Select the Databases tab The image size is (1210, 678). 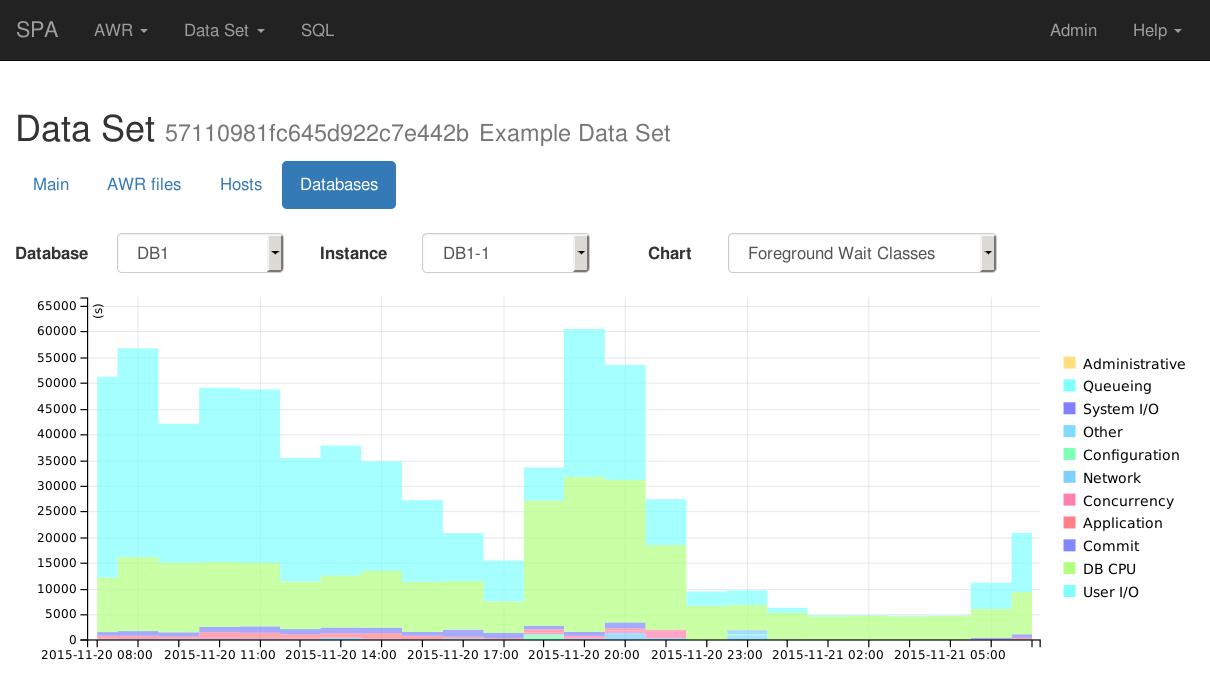(x=339, y=184)
